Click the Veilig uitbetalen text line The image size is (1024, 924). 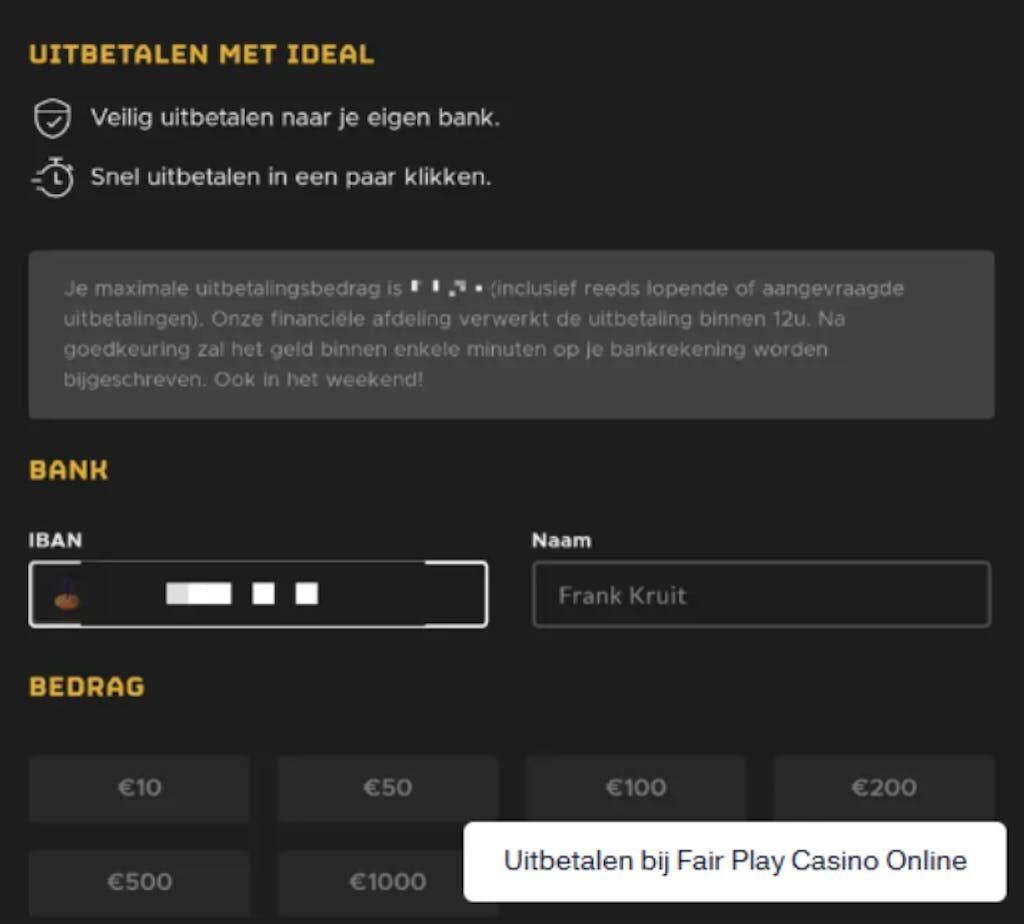point(296,117)
